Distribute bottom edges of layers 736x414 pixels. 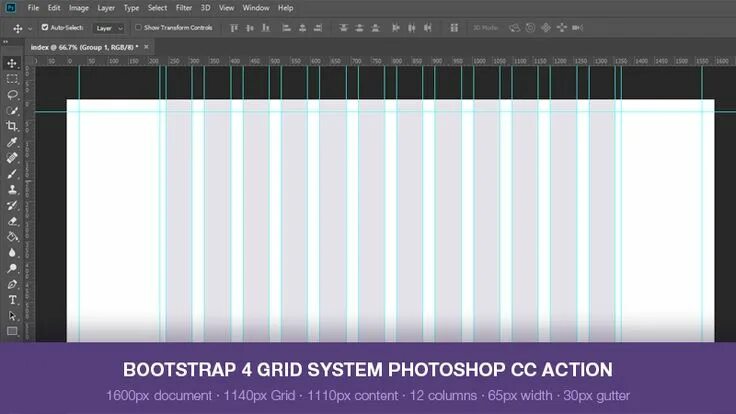point(376,28)
